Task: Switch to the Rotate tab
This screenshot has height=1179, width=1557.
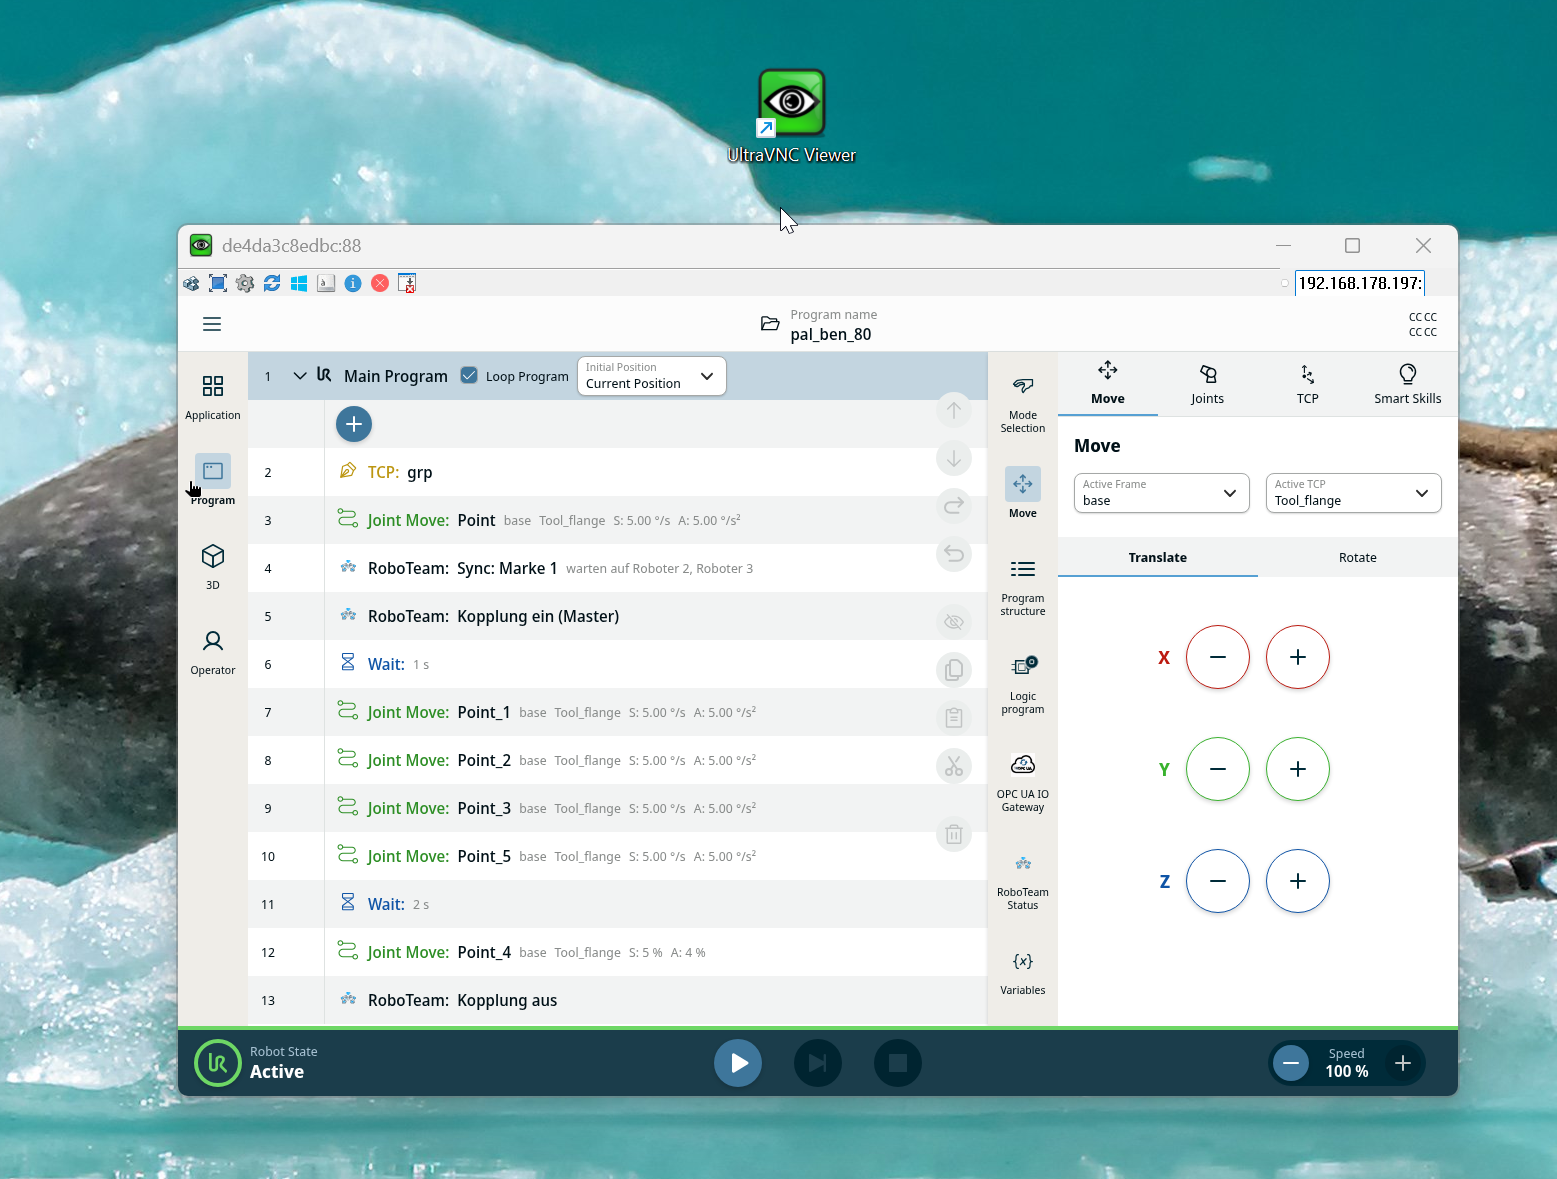Action: click(1358, 558)
